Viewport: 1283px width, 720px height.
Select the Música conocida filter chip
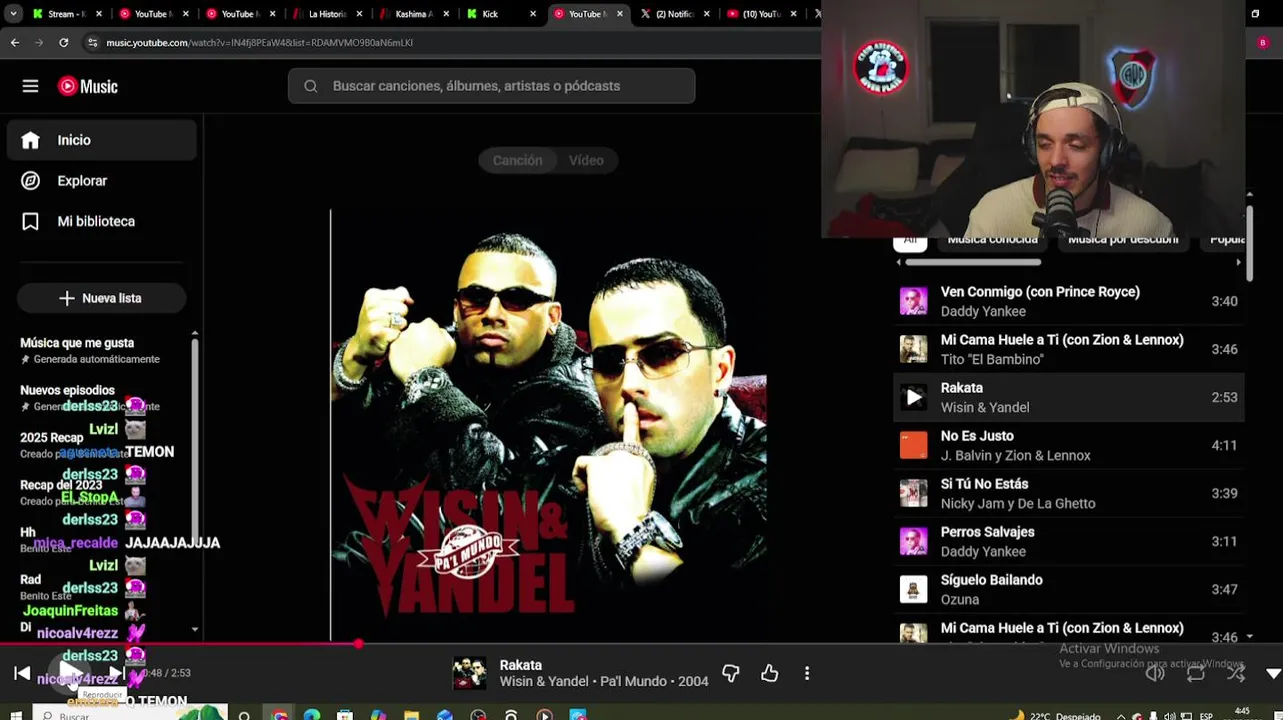tap(992, 240)
